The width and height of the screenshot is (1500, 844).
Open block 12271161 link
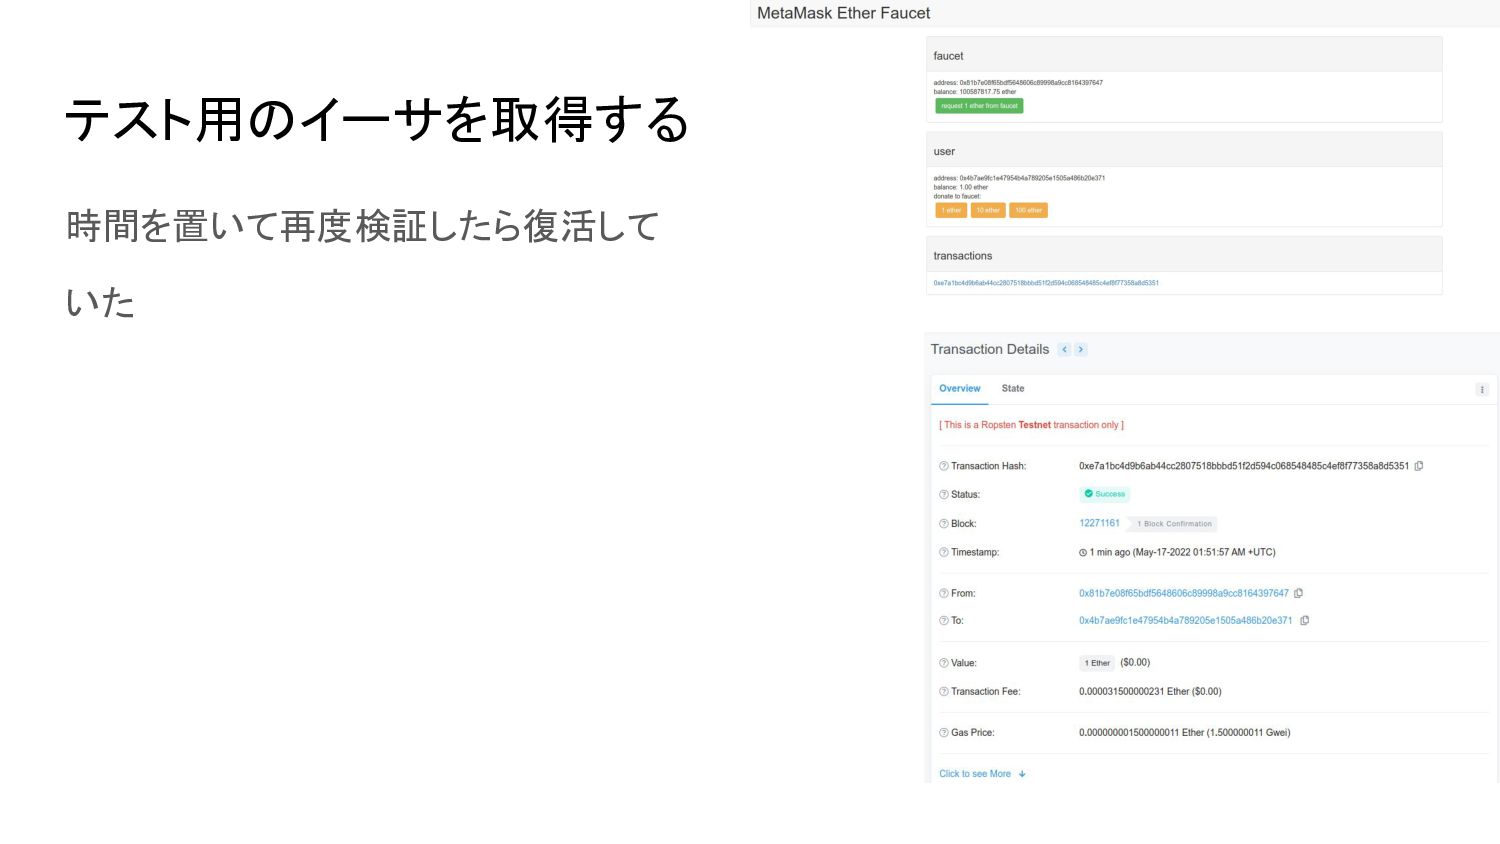tap(1099, 523)
